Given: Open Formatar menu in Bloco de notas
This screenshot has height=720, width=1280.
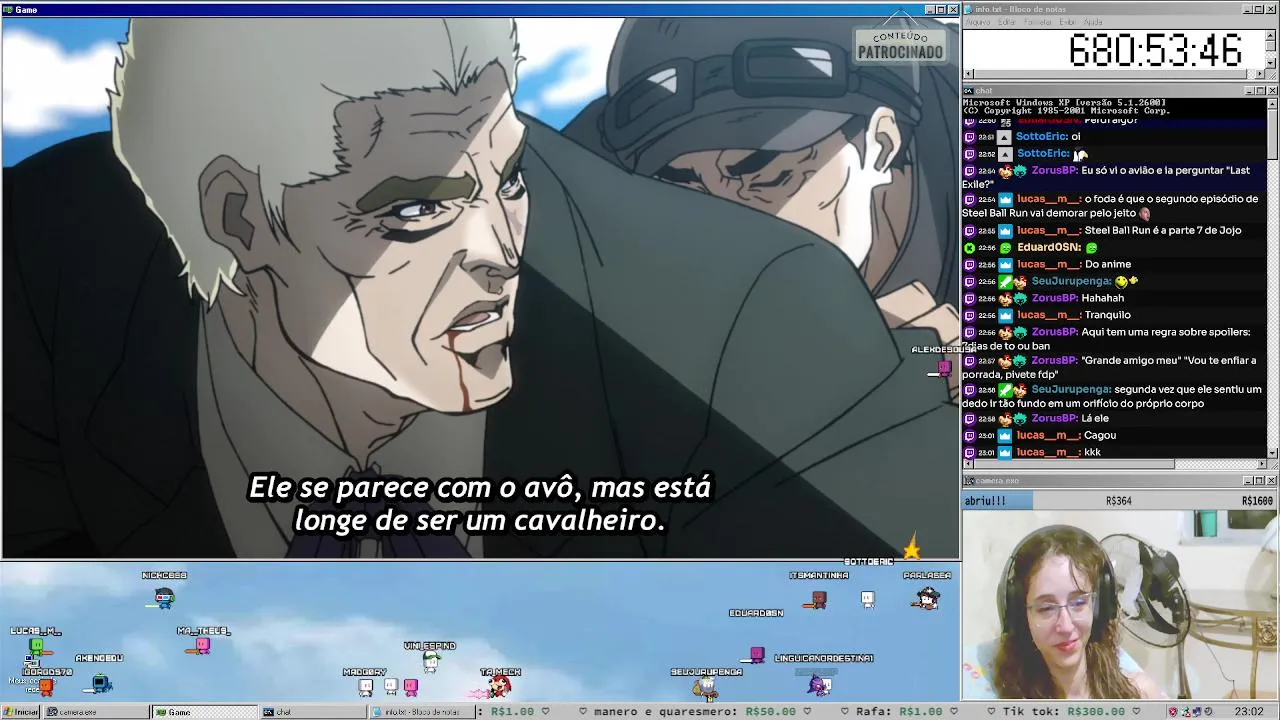Looking at the screenshot, I should coord(1038,22).
